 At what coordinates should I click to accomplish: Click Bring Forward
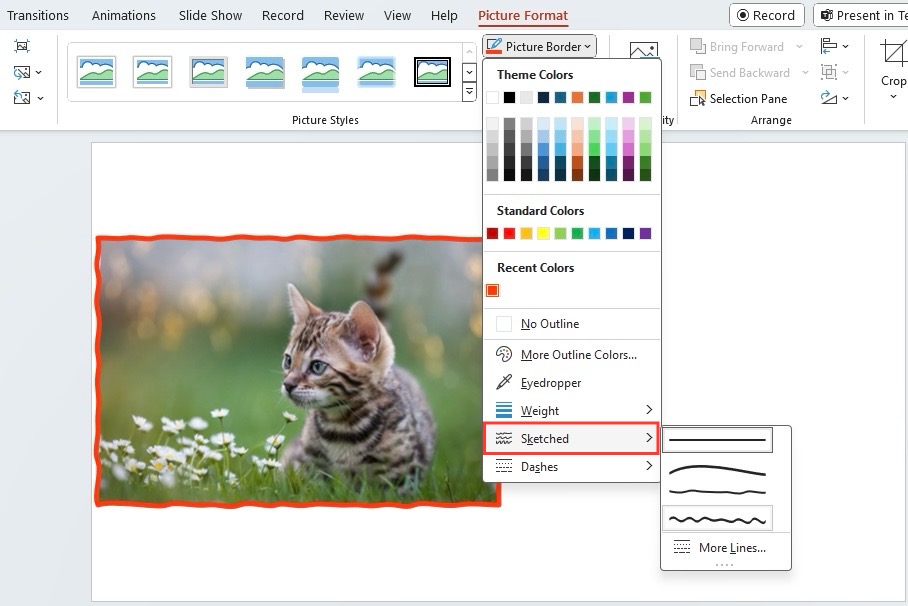click(x=737, y=46)
